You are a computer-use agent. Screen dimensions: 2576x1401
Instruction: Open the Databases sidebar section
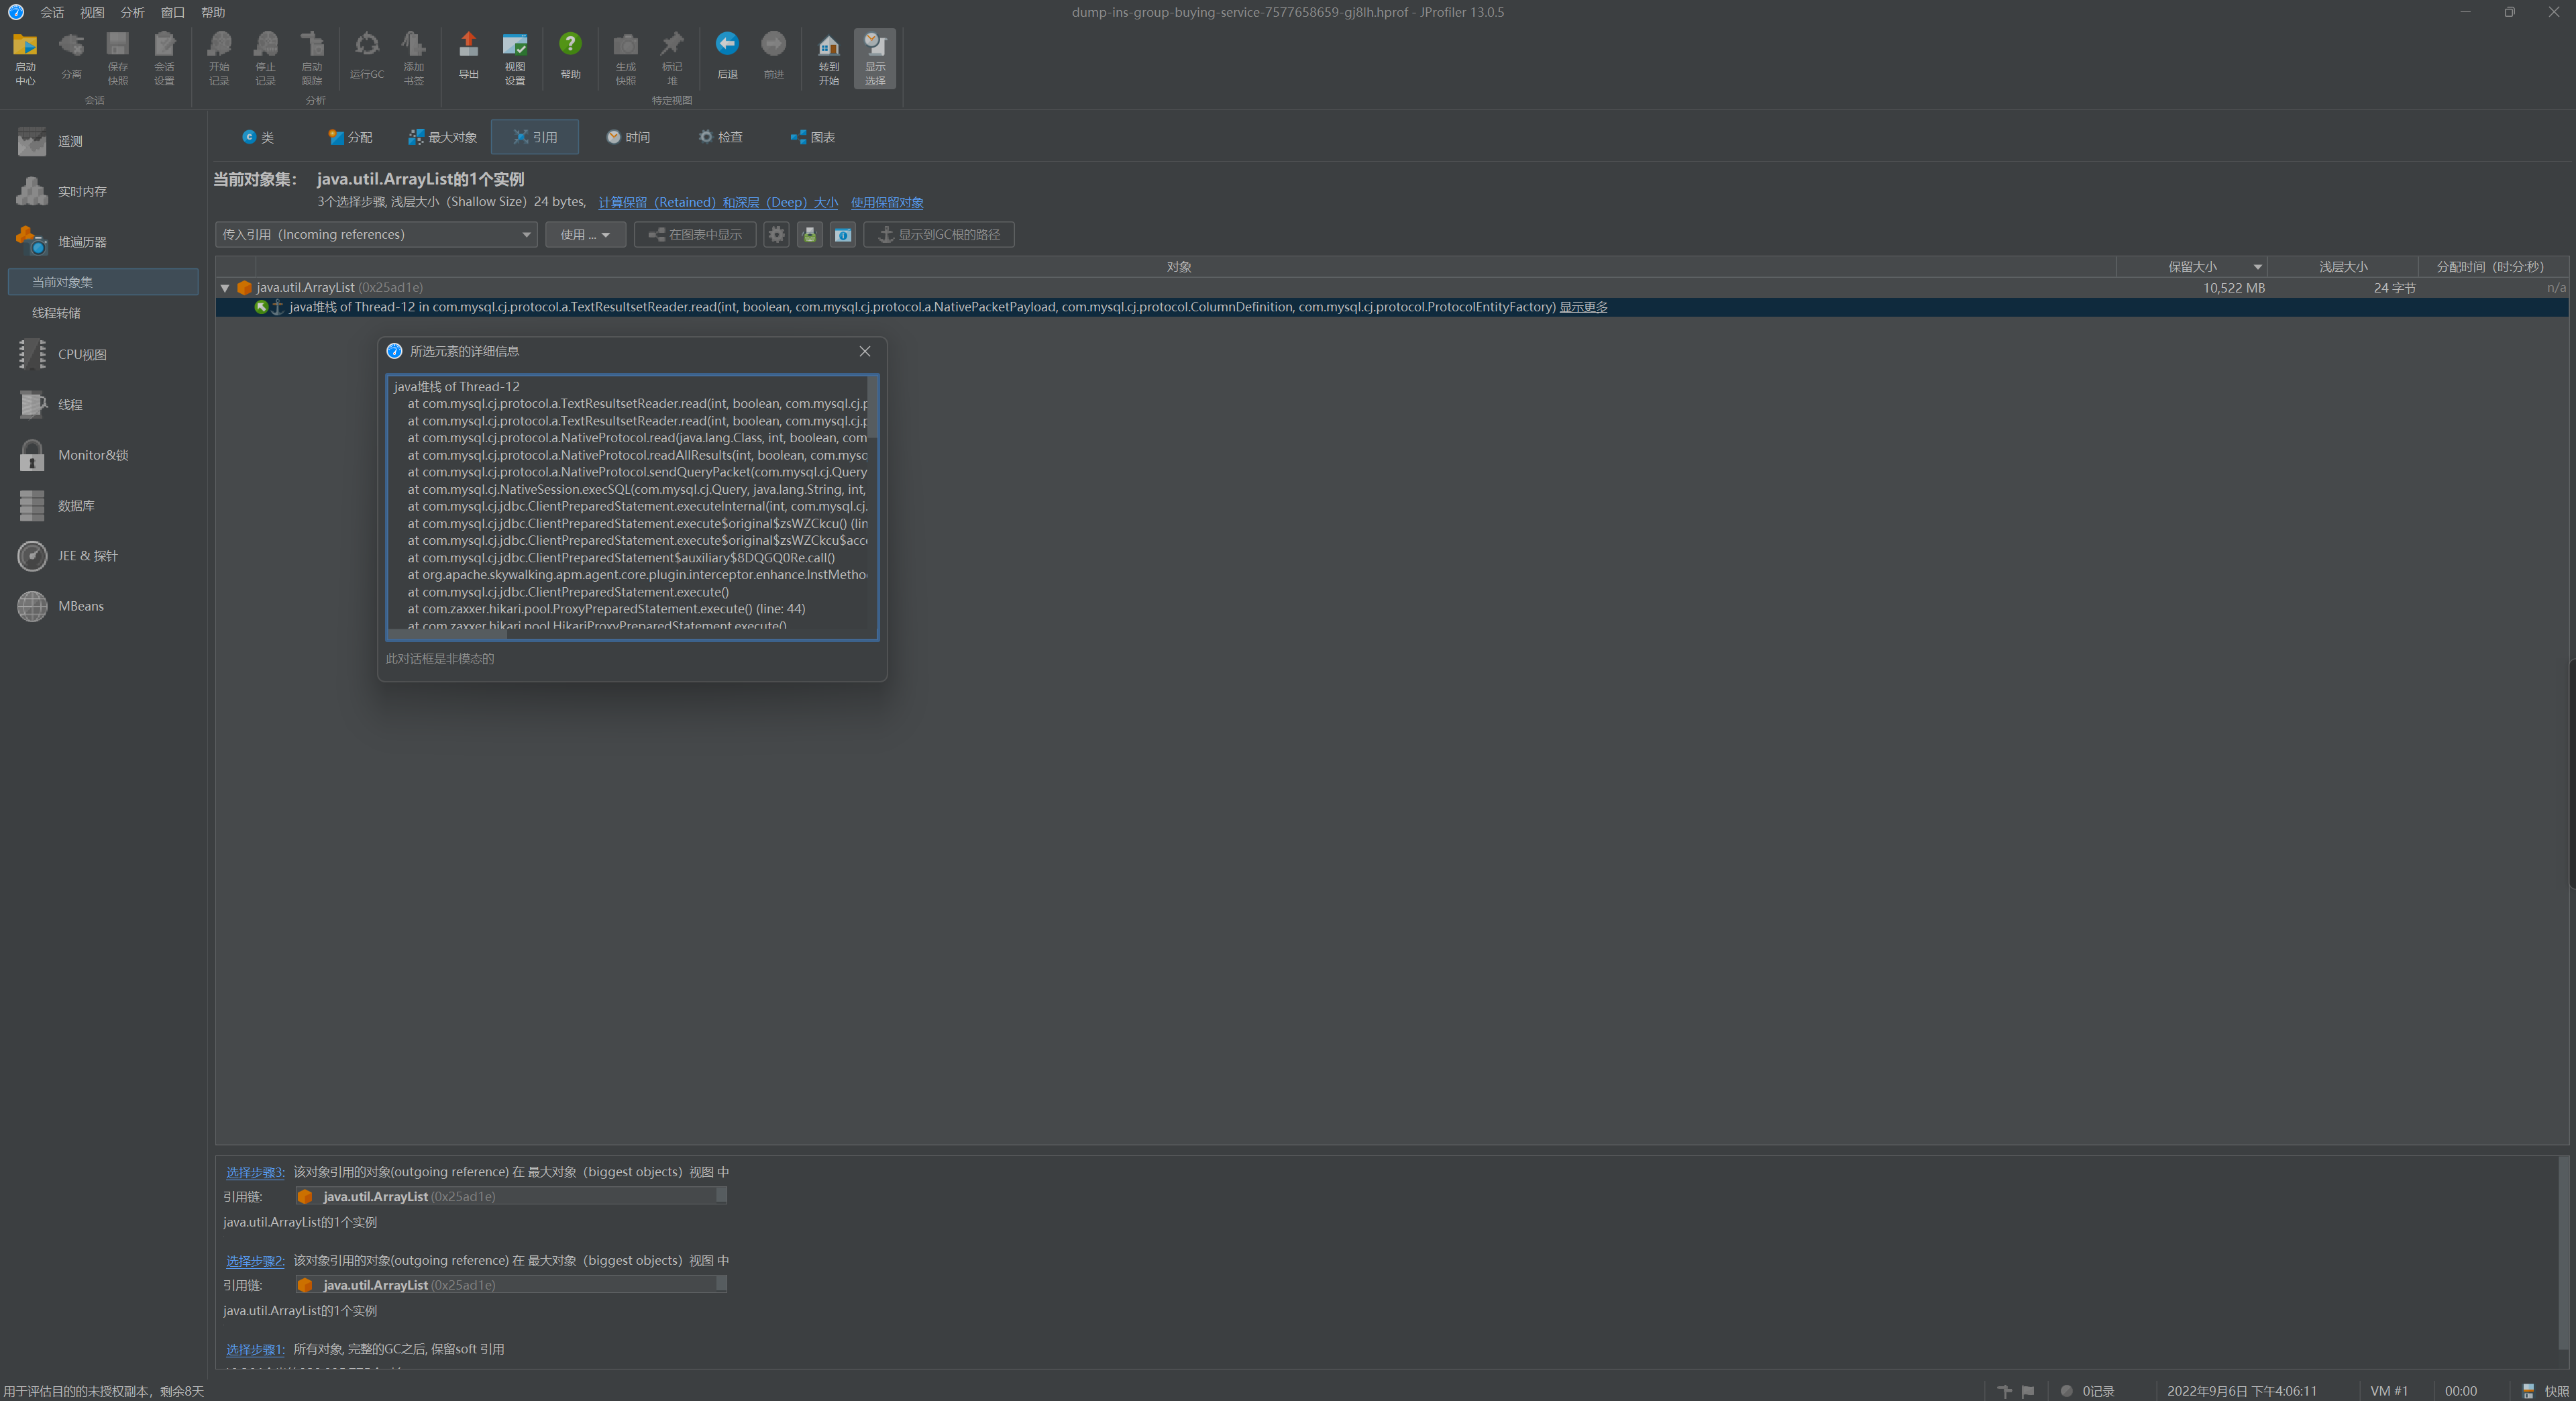104,505
